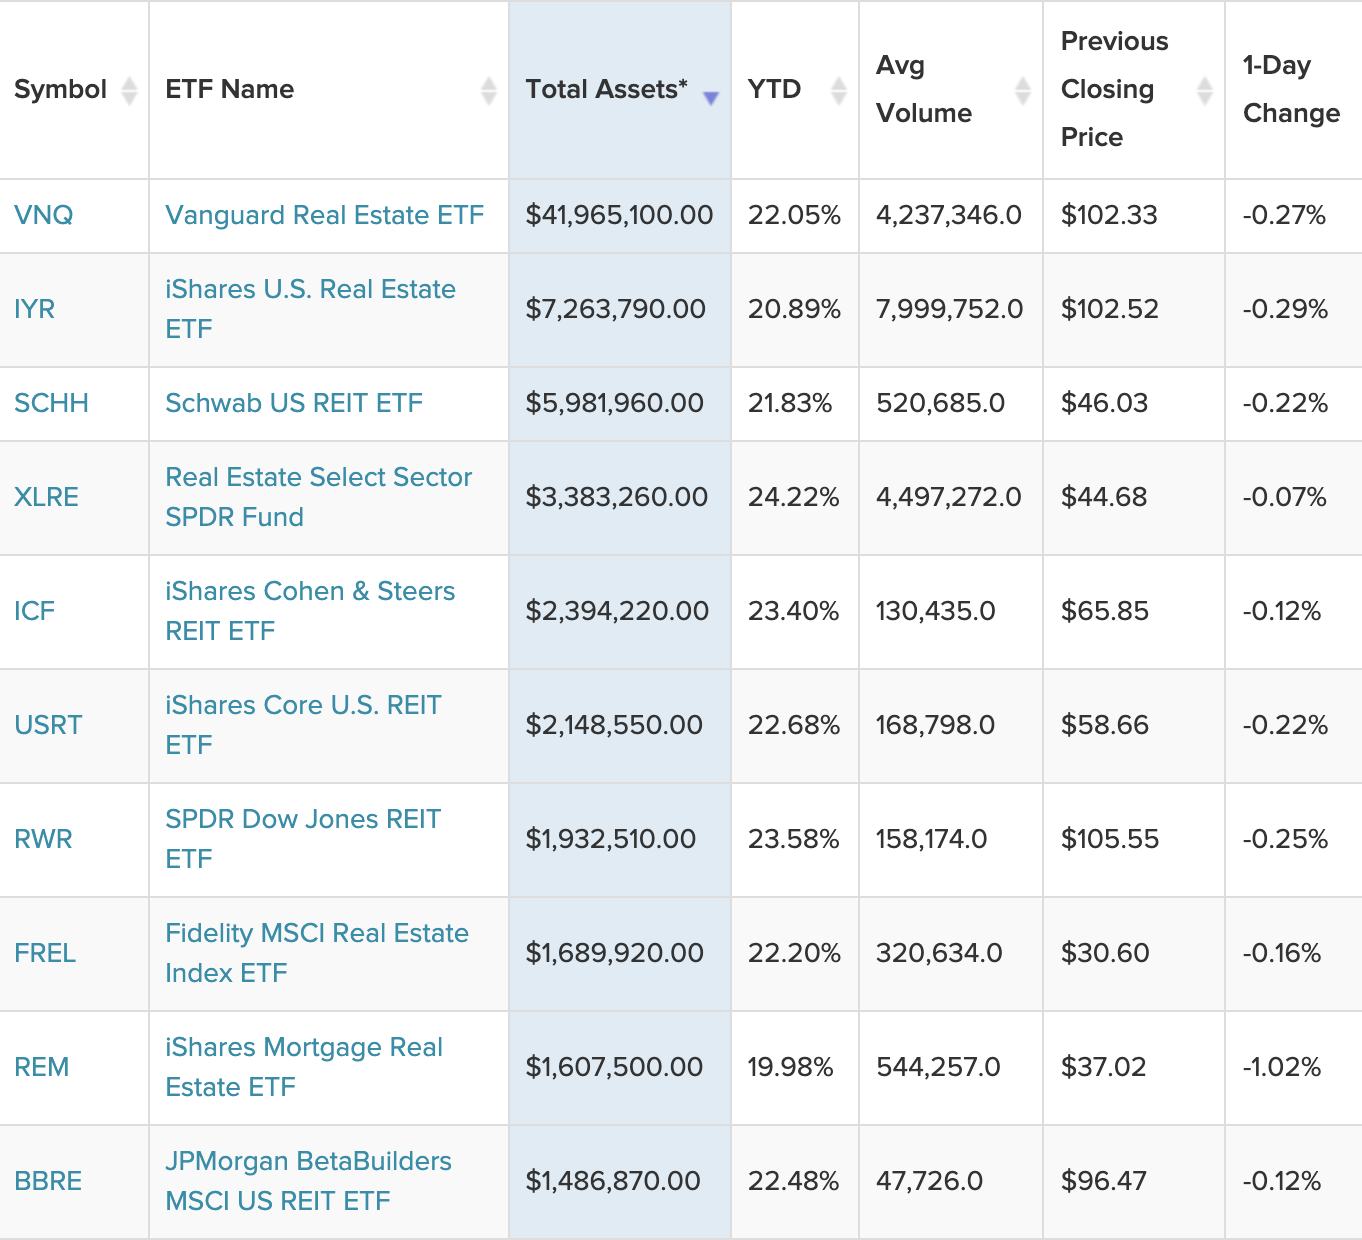Open iShares Mortgage Real Estate ETF
Screen dimensions: 1362x1240
coord(304,1066)
